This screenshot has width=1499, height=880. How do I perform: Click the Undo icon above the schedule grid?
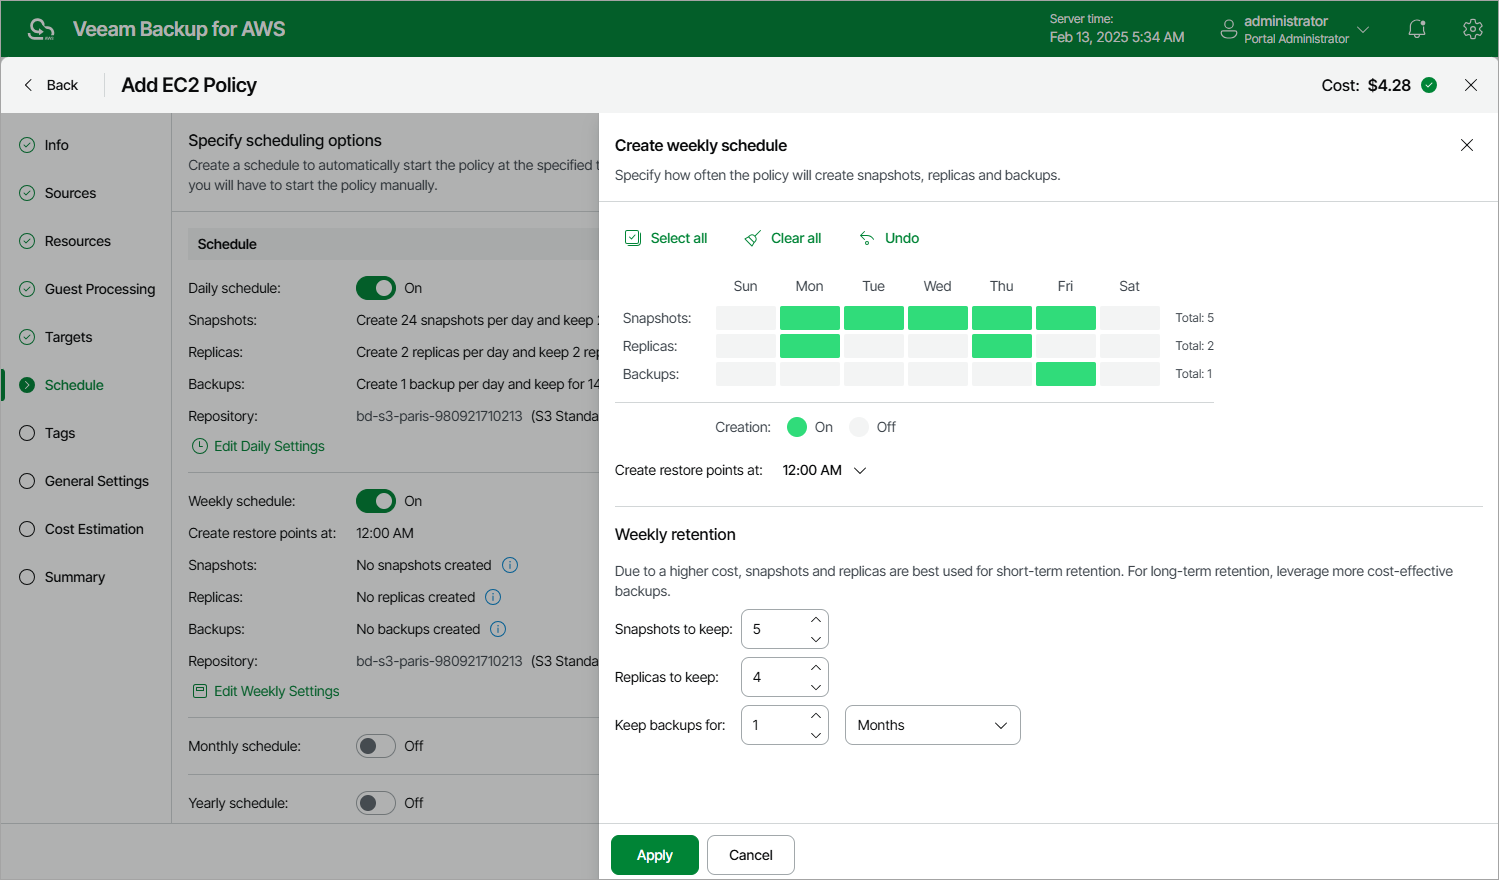tap(866, 238)
